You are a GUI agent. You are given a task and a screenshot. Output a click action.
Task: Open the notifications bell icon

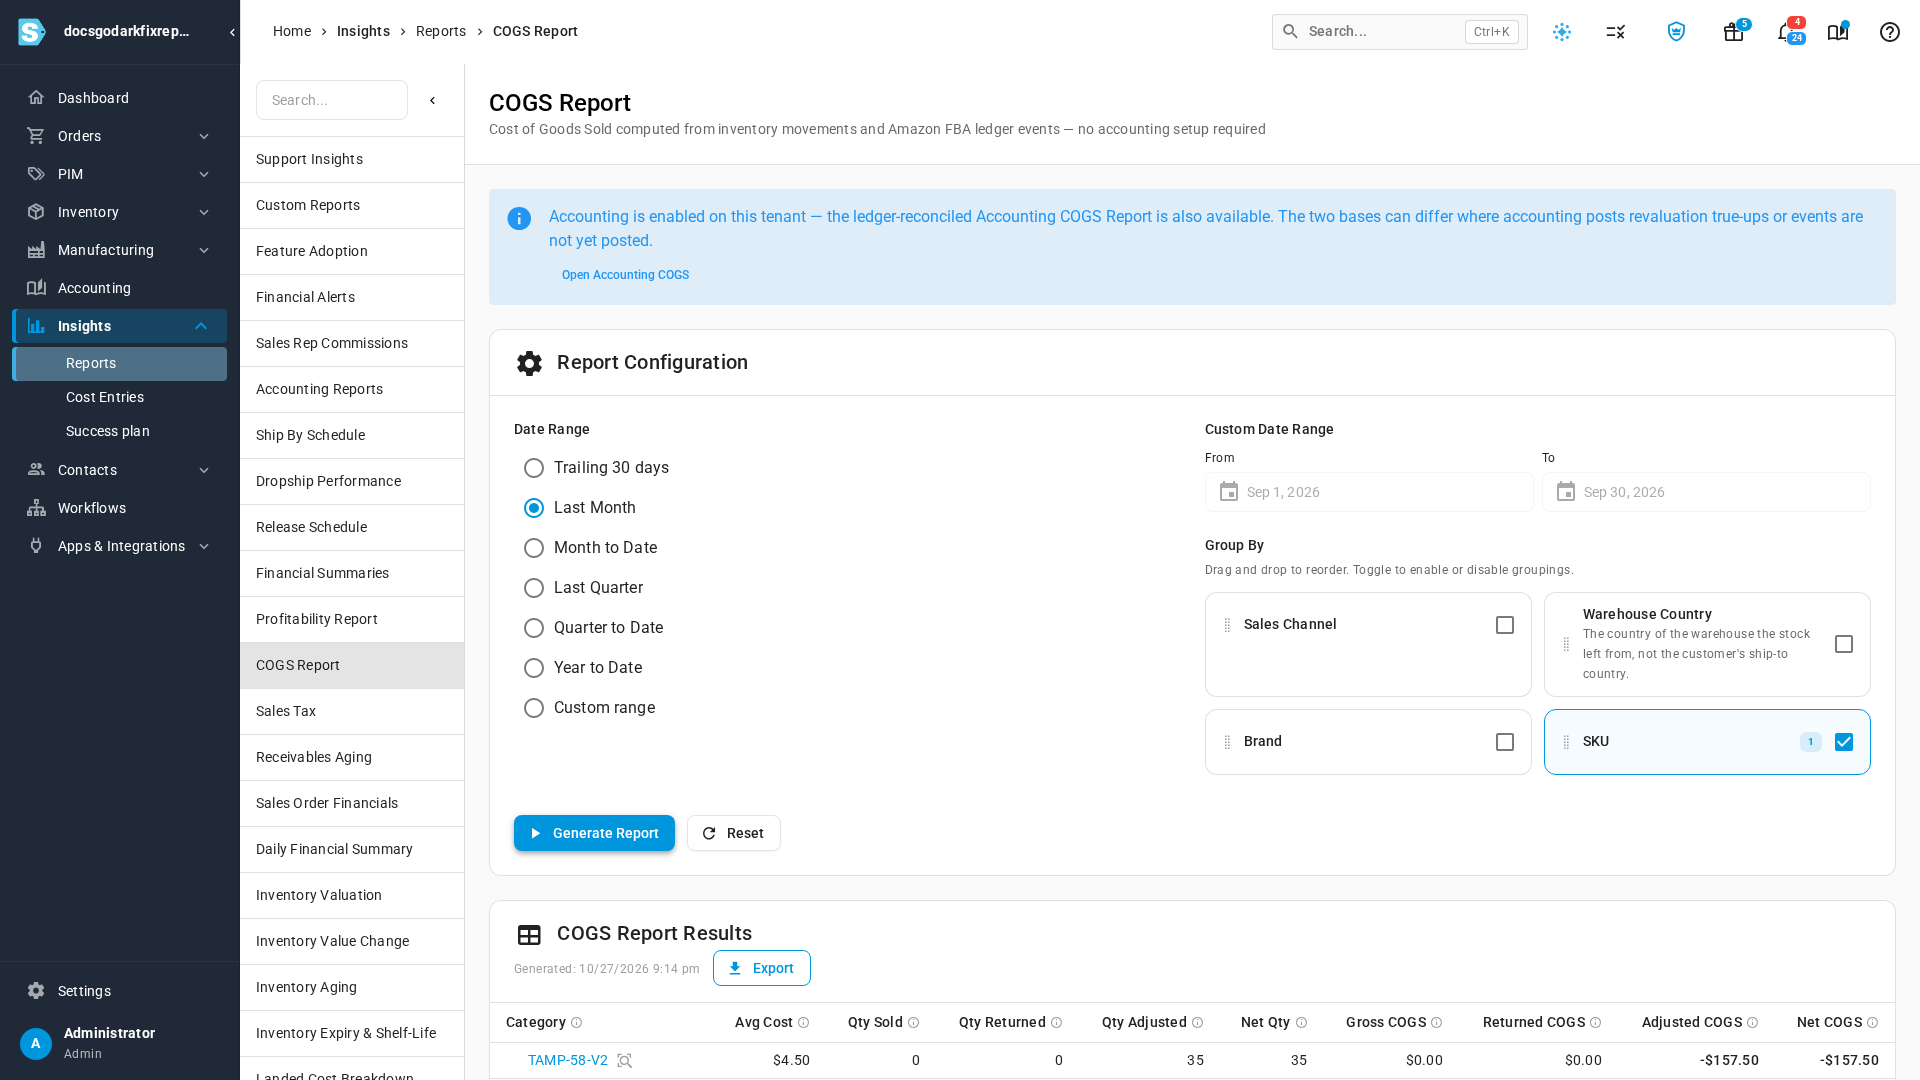[1786, 32]
